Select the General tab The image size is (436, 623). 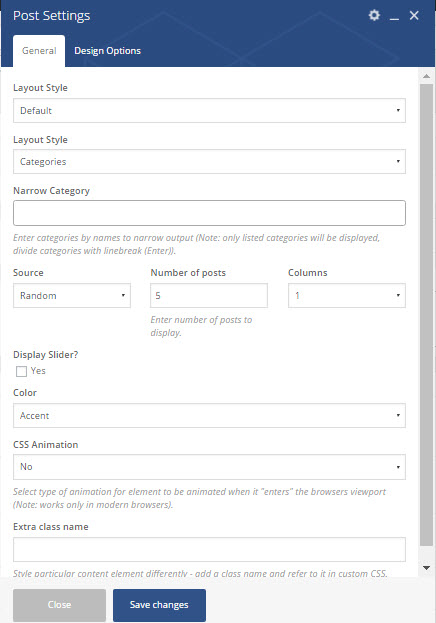(39, 51)
